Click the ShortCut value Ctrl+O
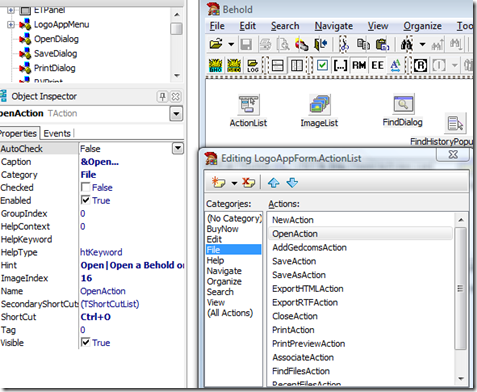Screen dimensions: 477x392 (96, 317)
